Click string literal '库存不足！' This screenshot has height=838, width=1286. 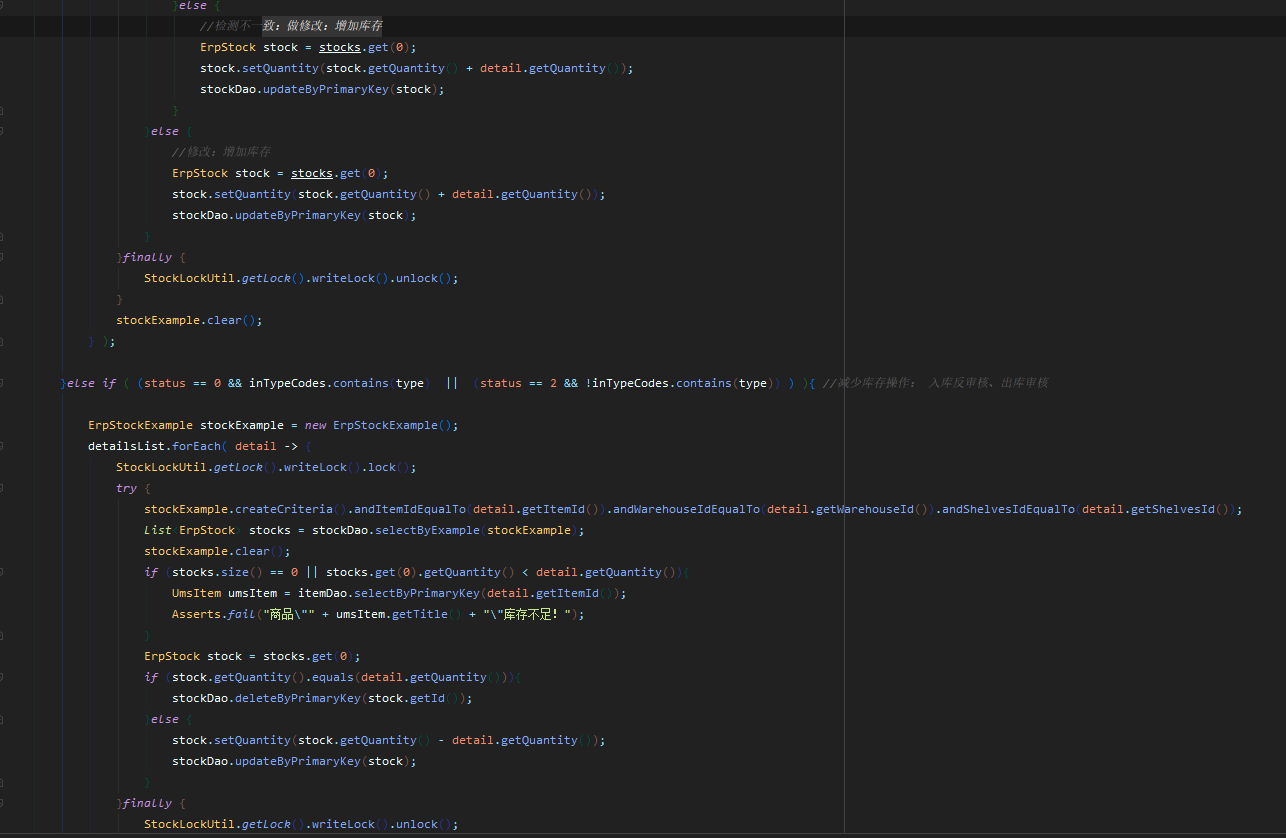(x=529, y=614)
